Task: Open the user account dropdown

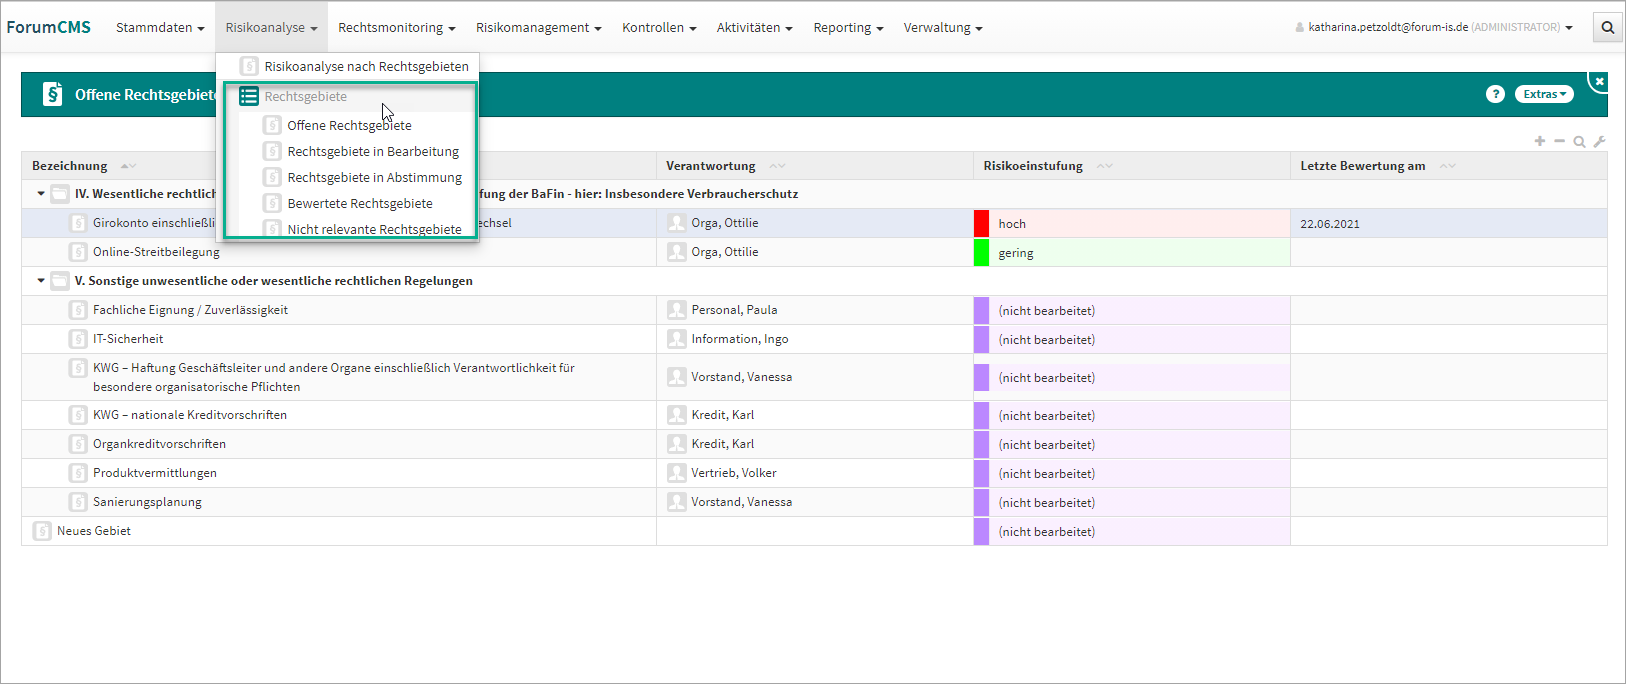Action: pyautogui.click(x=1434, y=28)
